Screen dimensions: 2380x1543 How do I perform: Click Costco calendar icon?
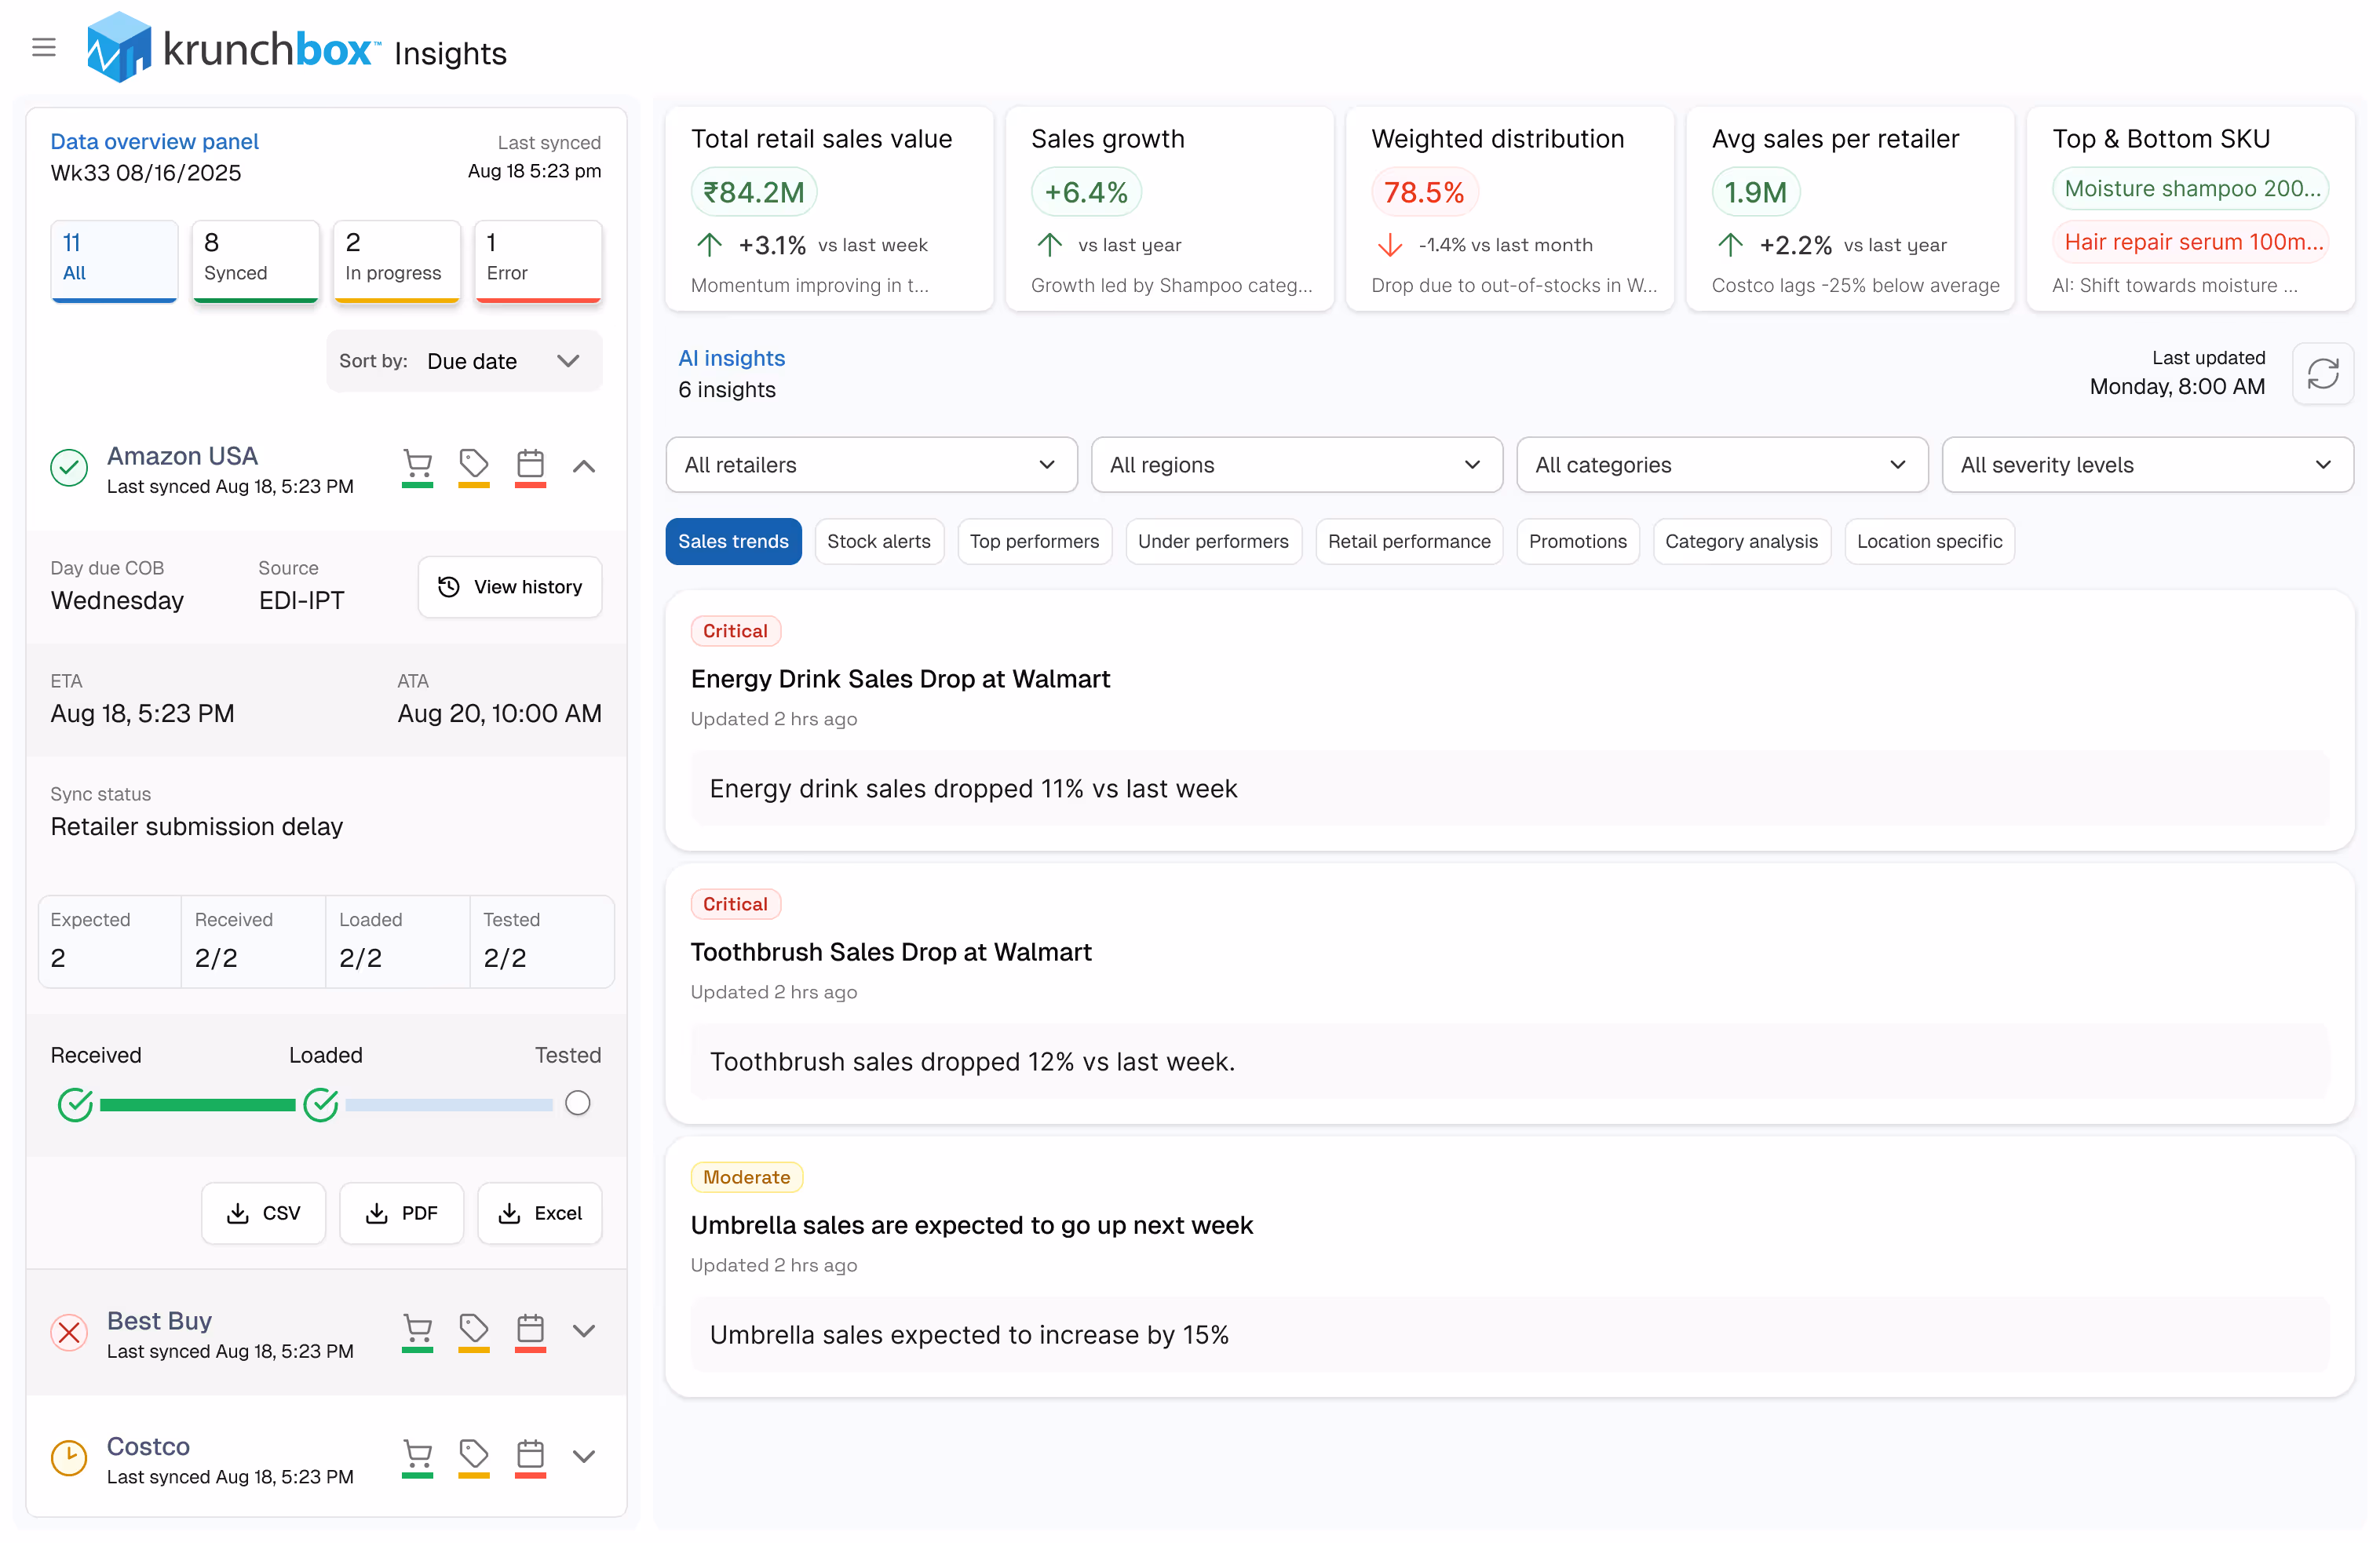coord(530,1455)
